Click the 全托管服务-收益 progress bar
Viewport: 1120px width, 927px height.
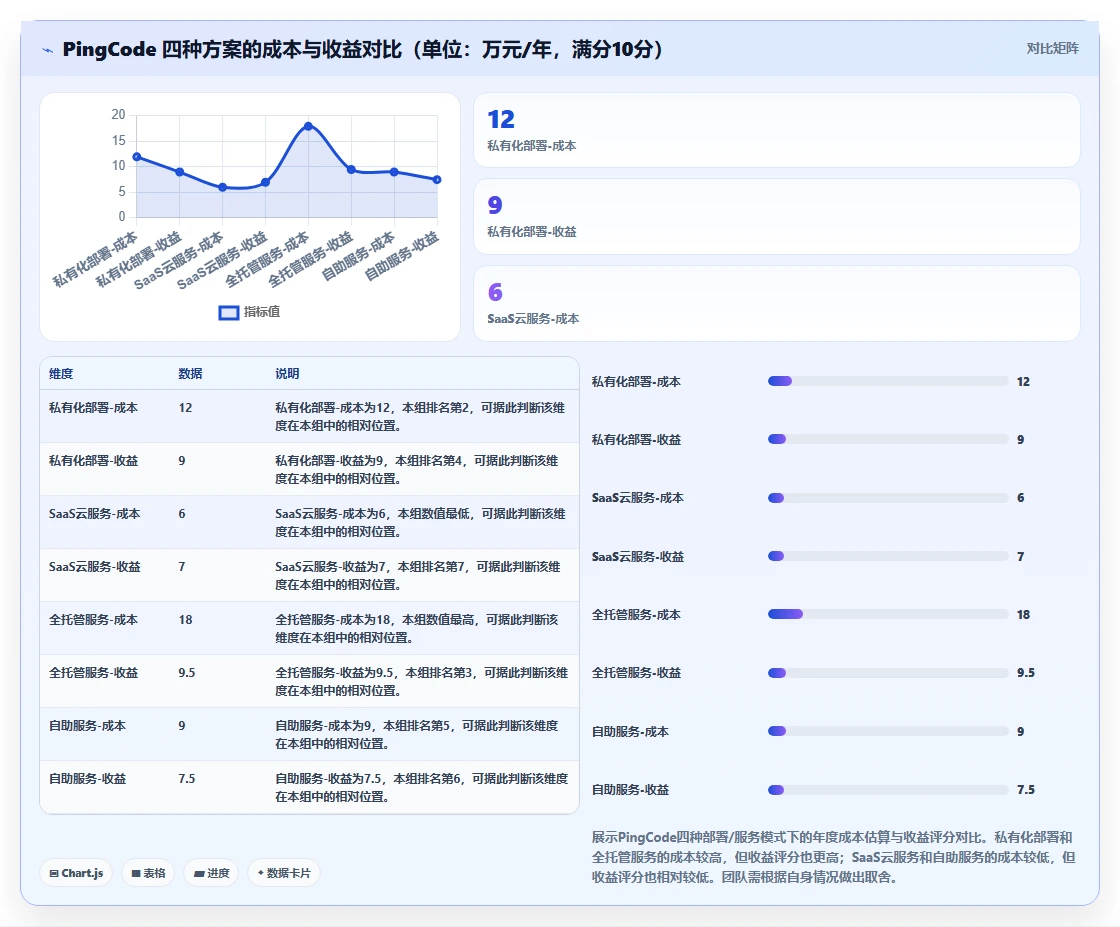[888, 673]
